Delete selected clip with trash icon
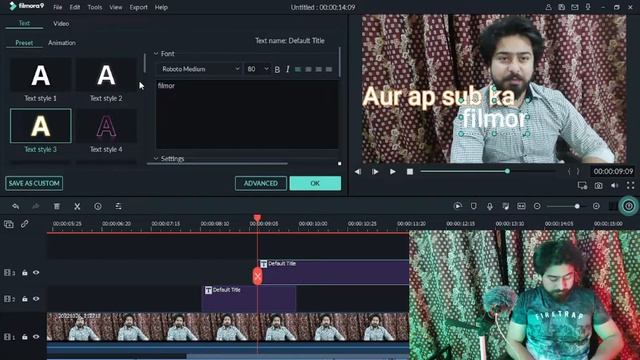 pos(57,207)
